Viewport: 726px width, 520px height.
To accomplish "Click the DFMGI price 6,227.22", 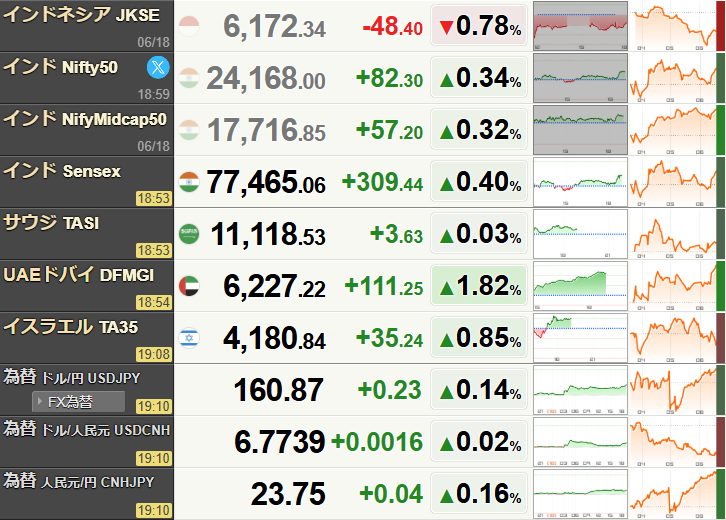I will pos(275,286).
